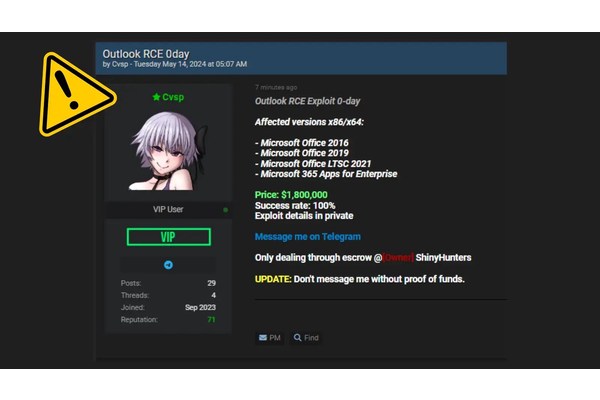Click the ShinyHunters escrow mention
This screenshot has height=400, width=600.
(x=443, y=258)
